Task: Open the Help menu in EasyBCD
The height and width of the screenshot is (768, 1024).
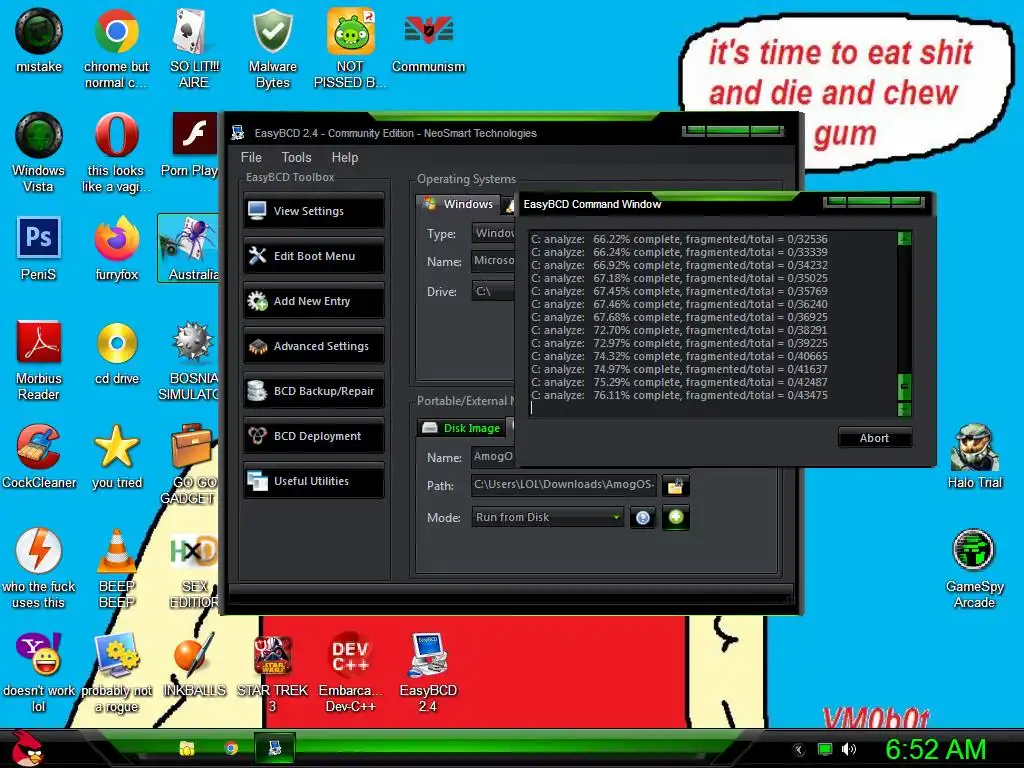Action: click(345, 157)
